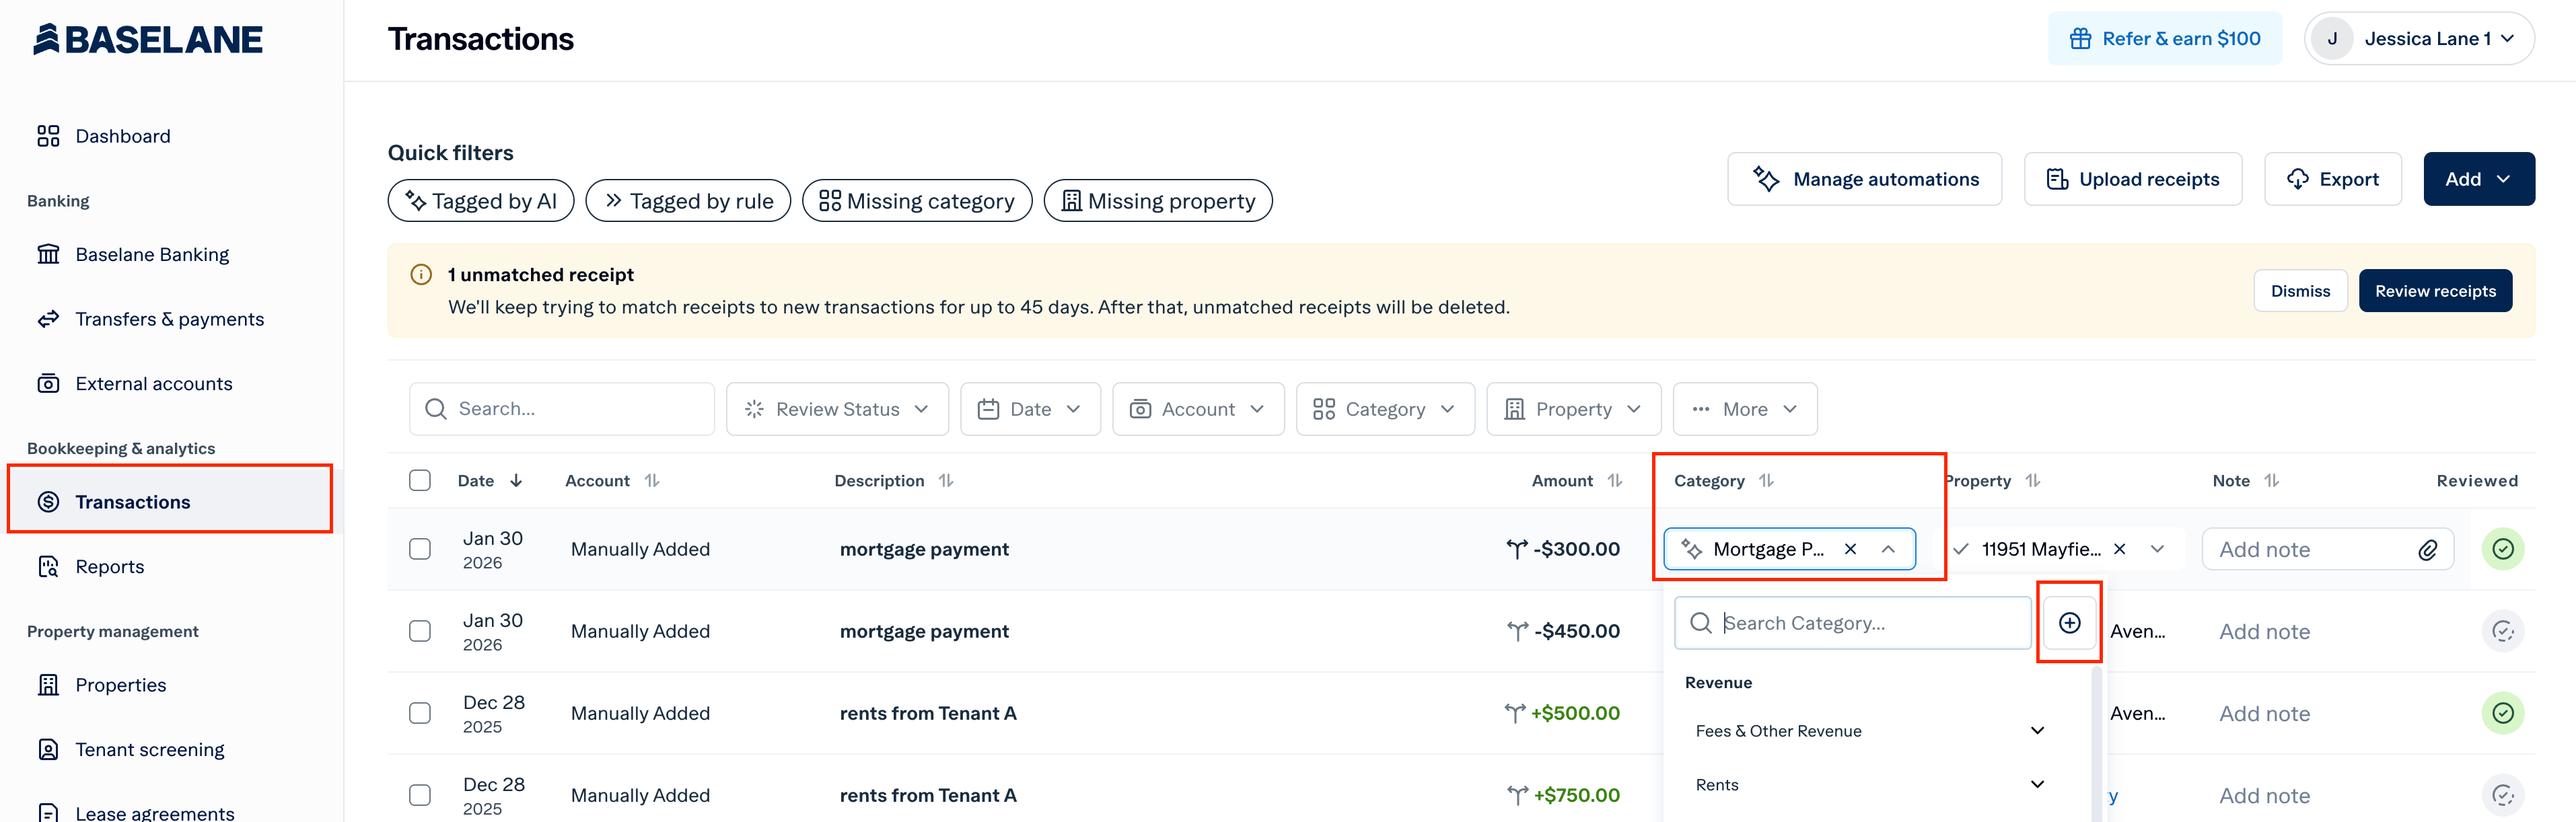This screenshot has width=2576, height=822.
Task: Click the attach receipt paperclip icon
Action: click(x=2427, y=550)
